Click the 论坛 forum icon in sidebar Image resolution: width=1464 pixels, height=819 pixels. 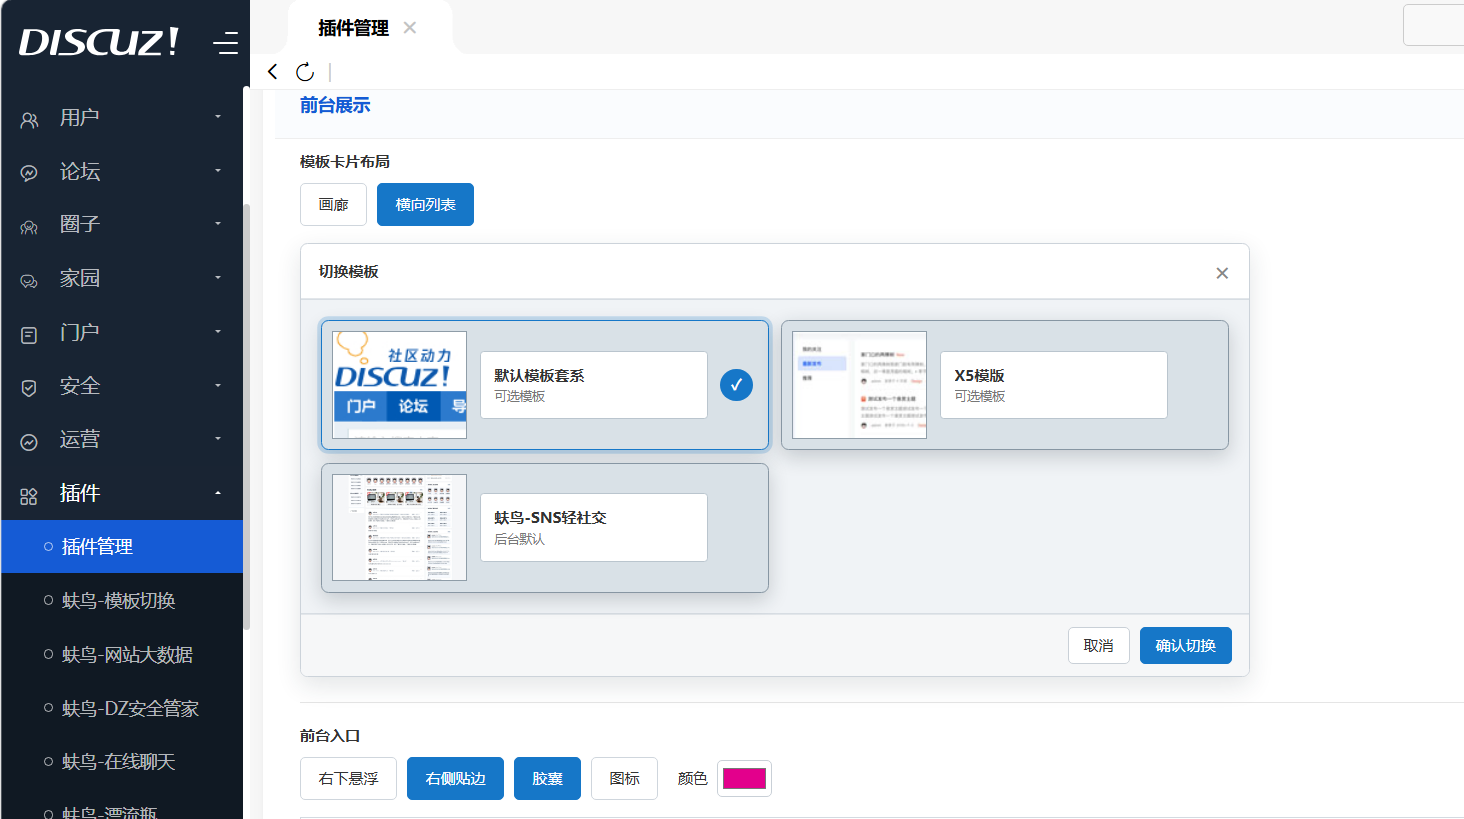point(29,173)
